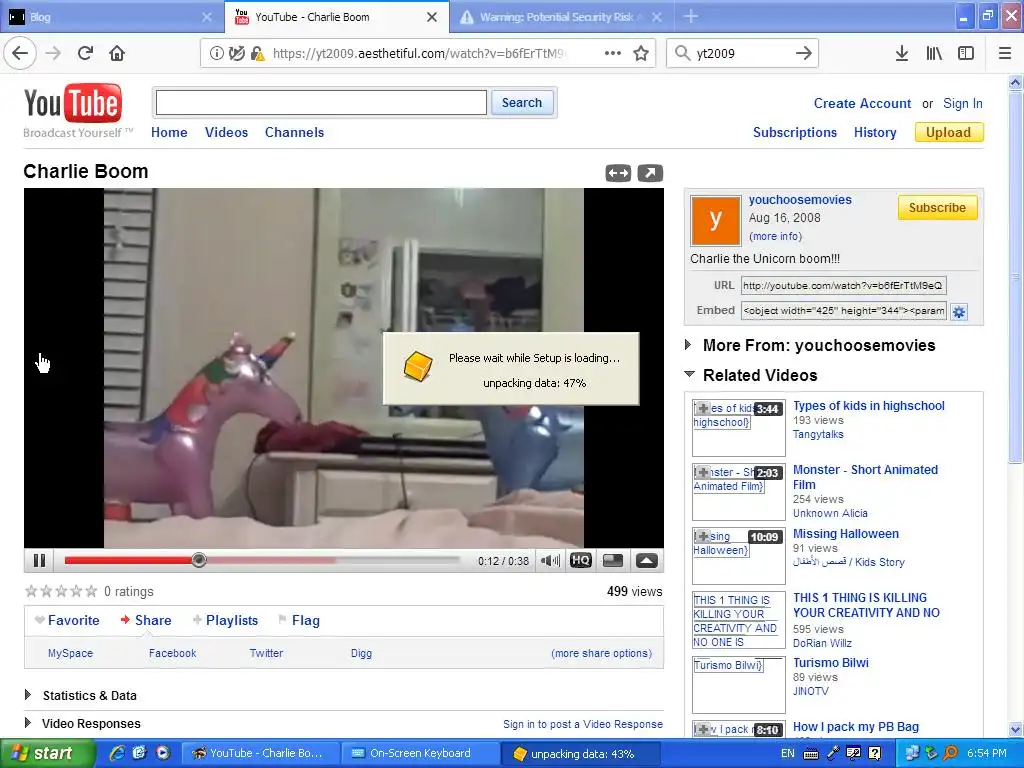1024x768 pixels.
Task: Switch to the Blog tab
Action: pos(112,17)
